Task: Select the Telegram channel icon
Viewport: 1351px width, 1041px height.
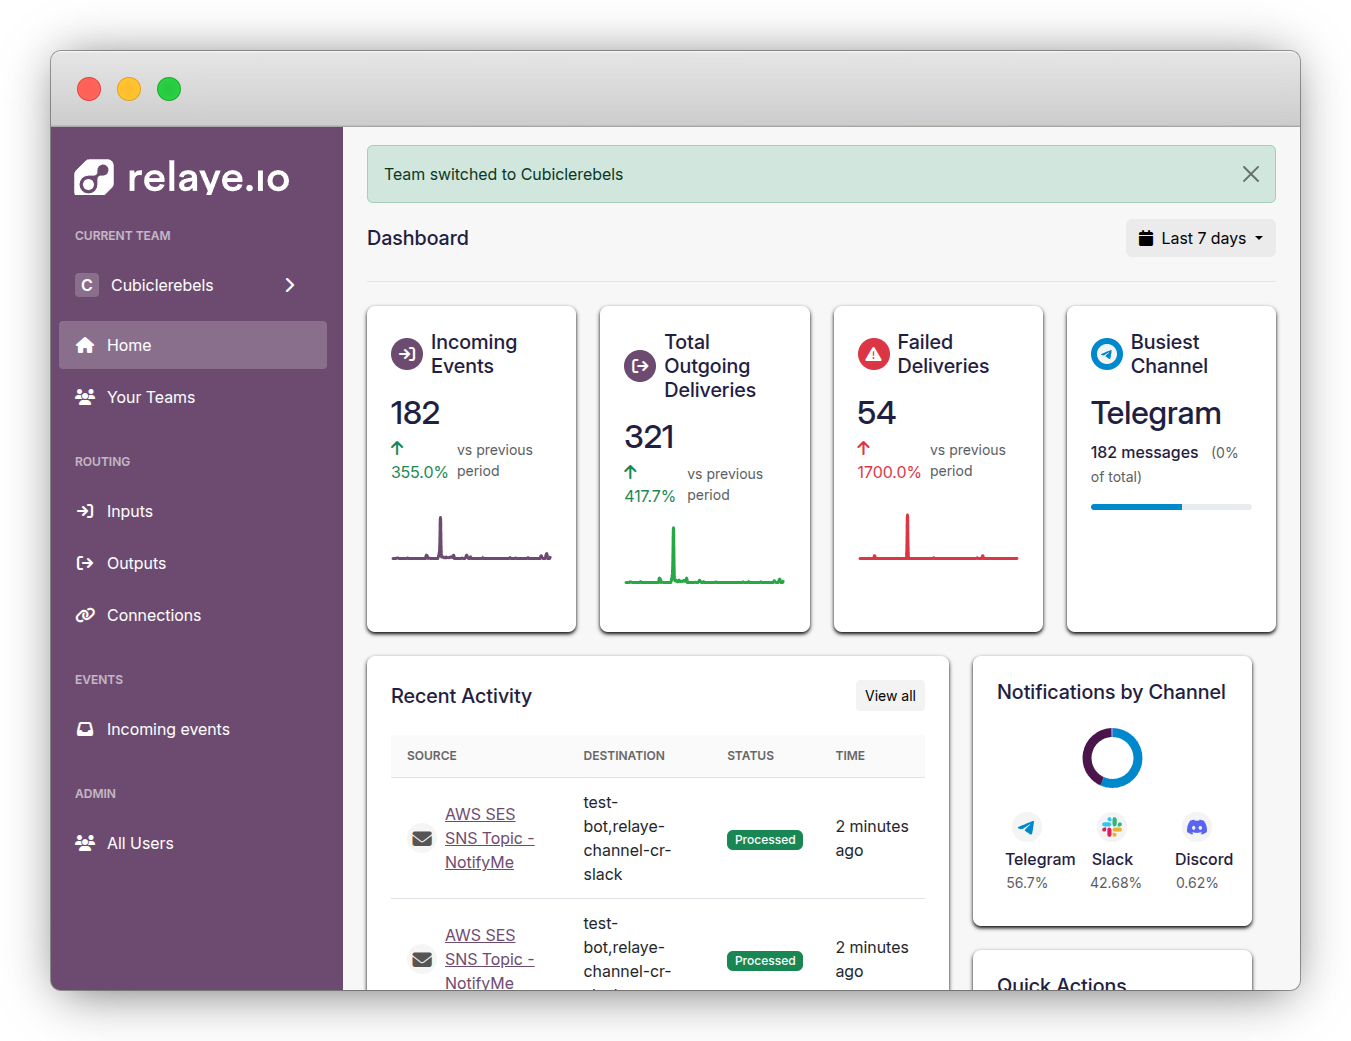Action: click(x=1027, y=827)
